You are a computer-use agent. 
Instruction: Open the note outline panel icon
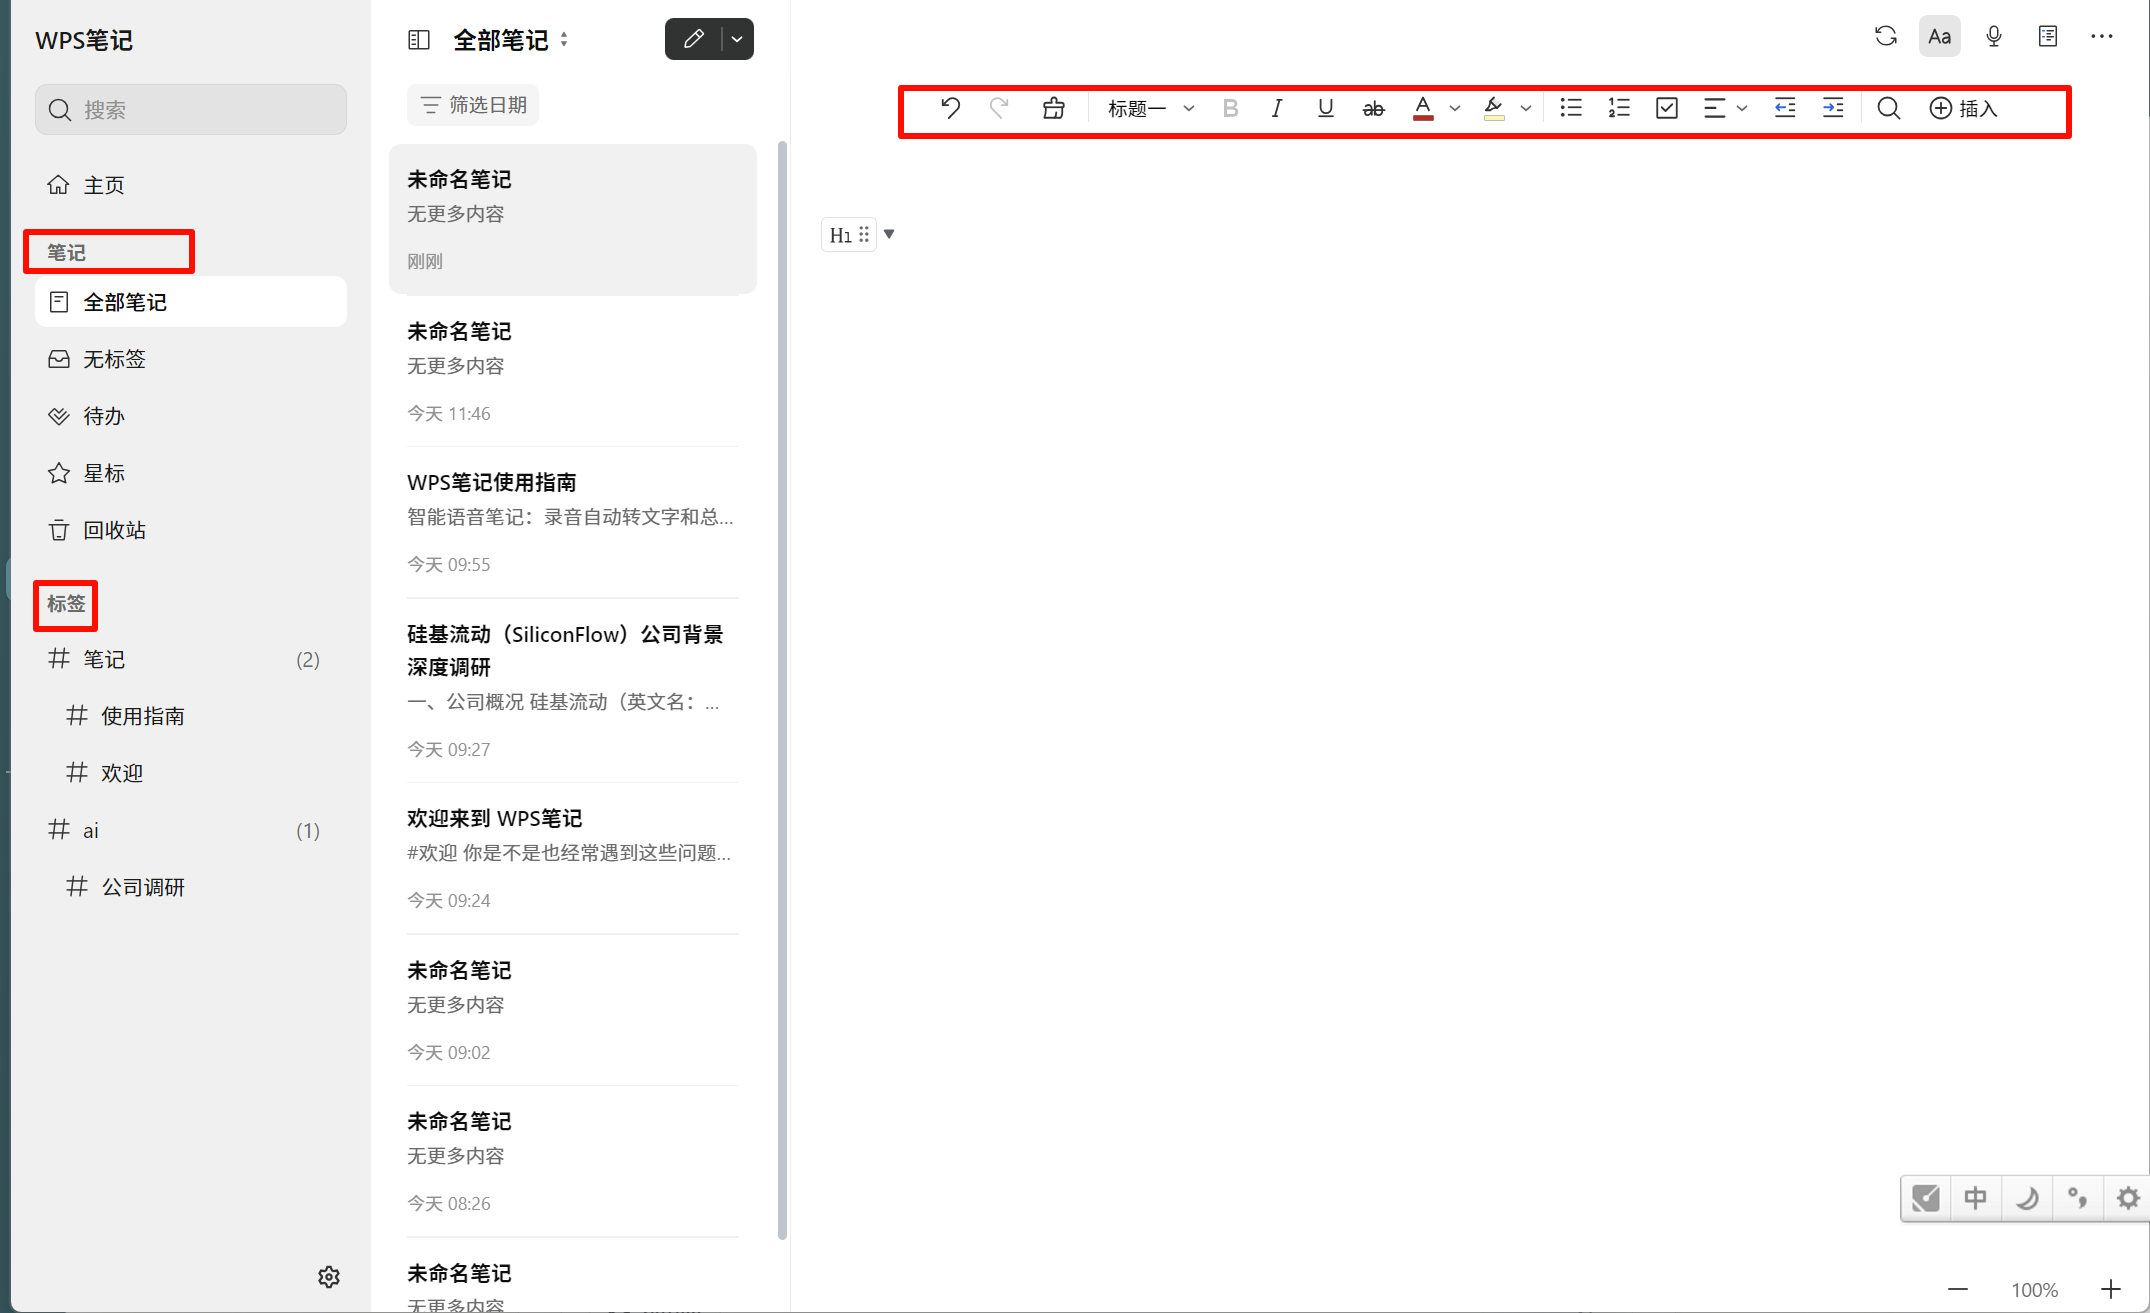pos(2048,37)
